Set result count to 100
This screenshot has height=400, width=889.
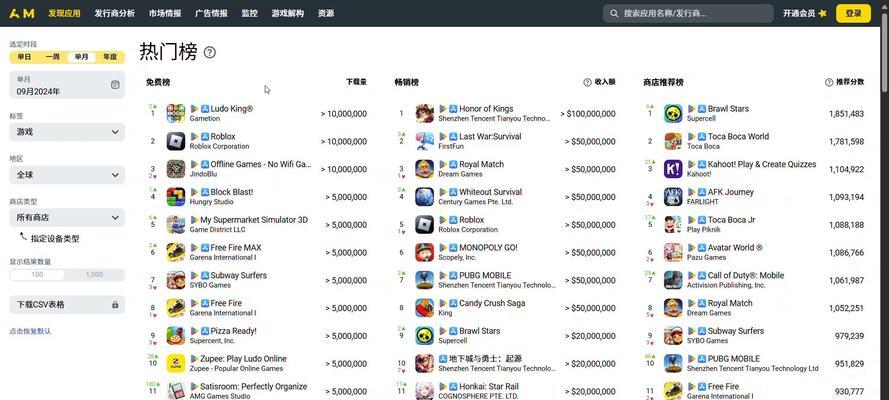click(37, 275)
